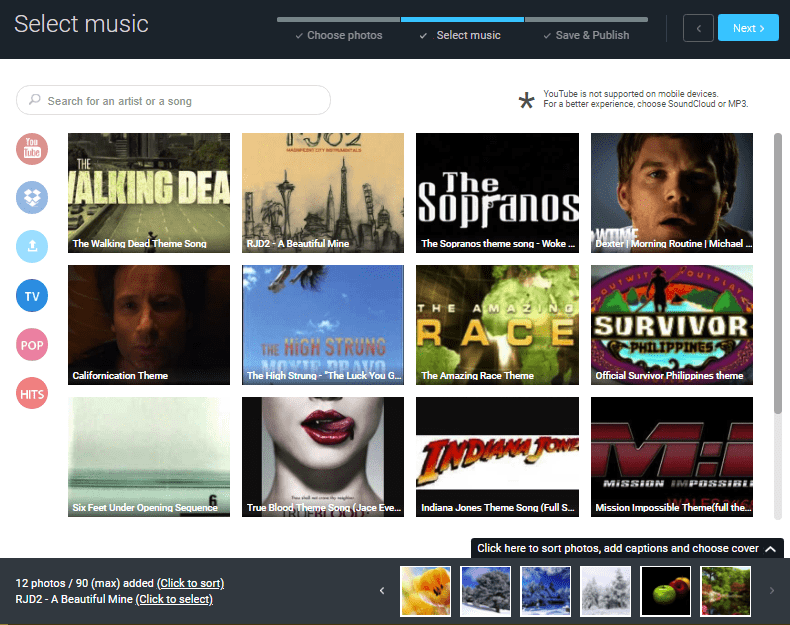This screenshot has width=790, height=625.
Task: Go back with the previous step arrow
Action: click(x=698, y=28)
